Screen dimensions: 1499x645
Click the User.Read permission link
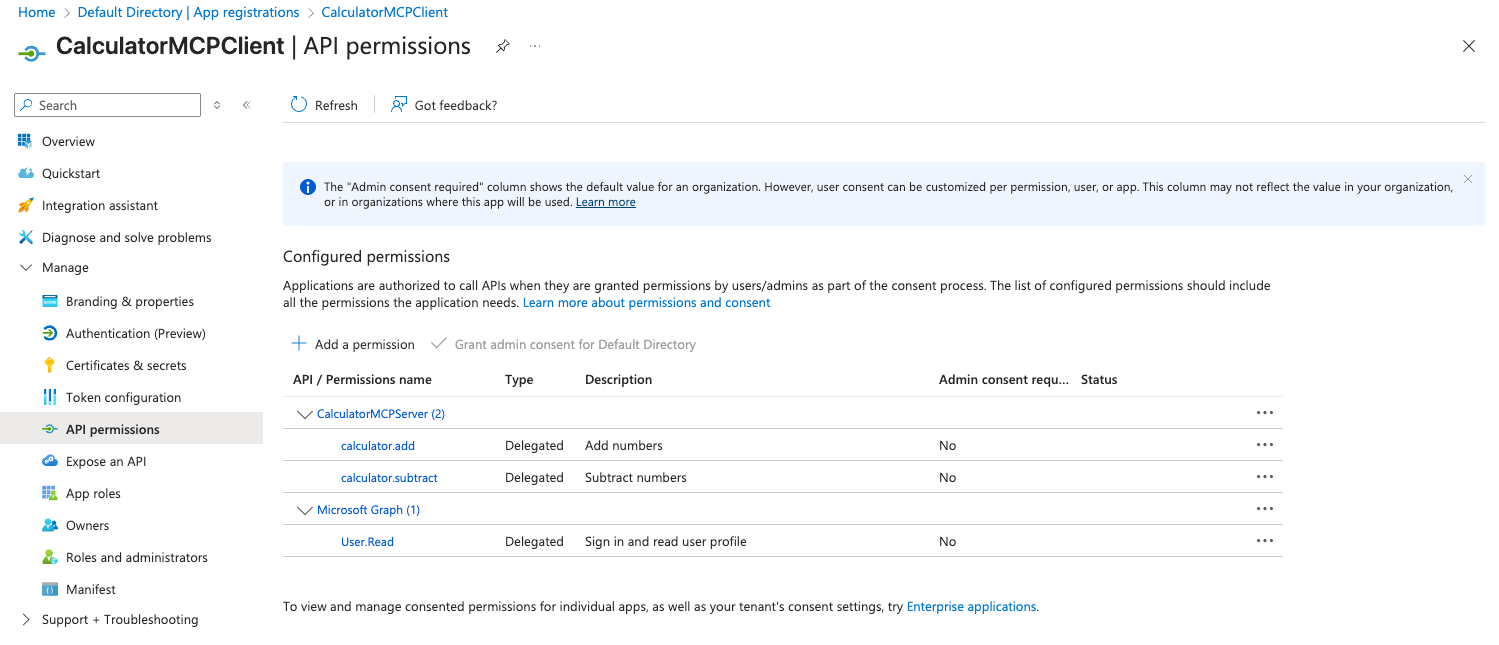pyautogui.click(x=367, y=541)
